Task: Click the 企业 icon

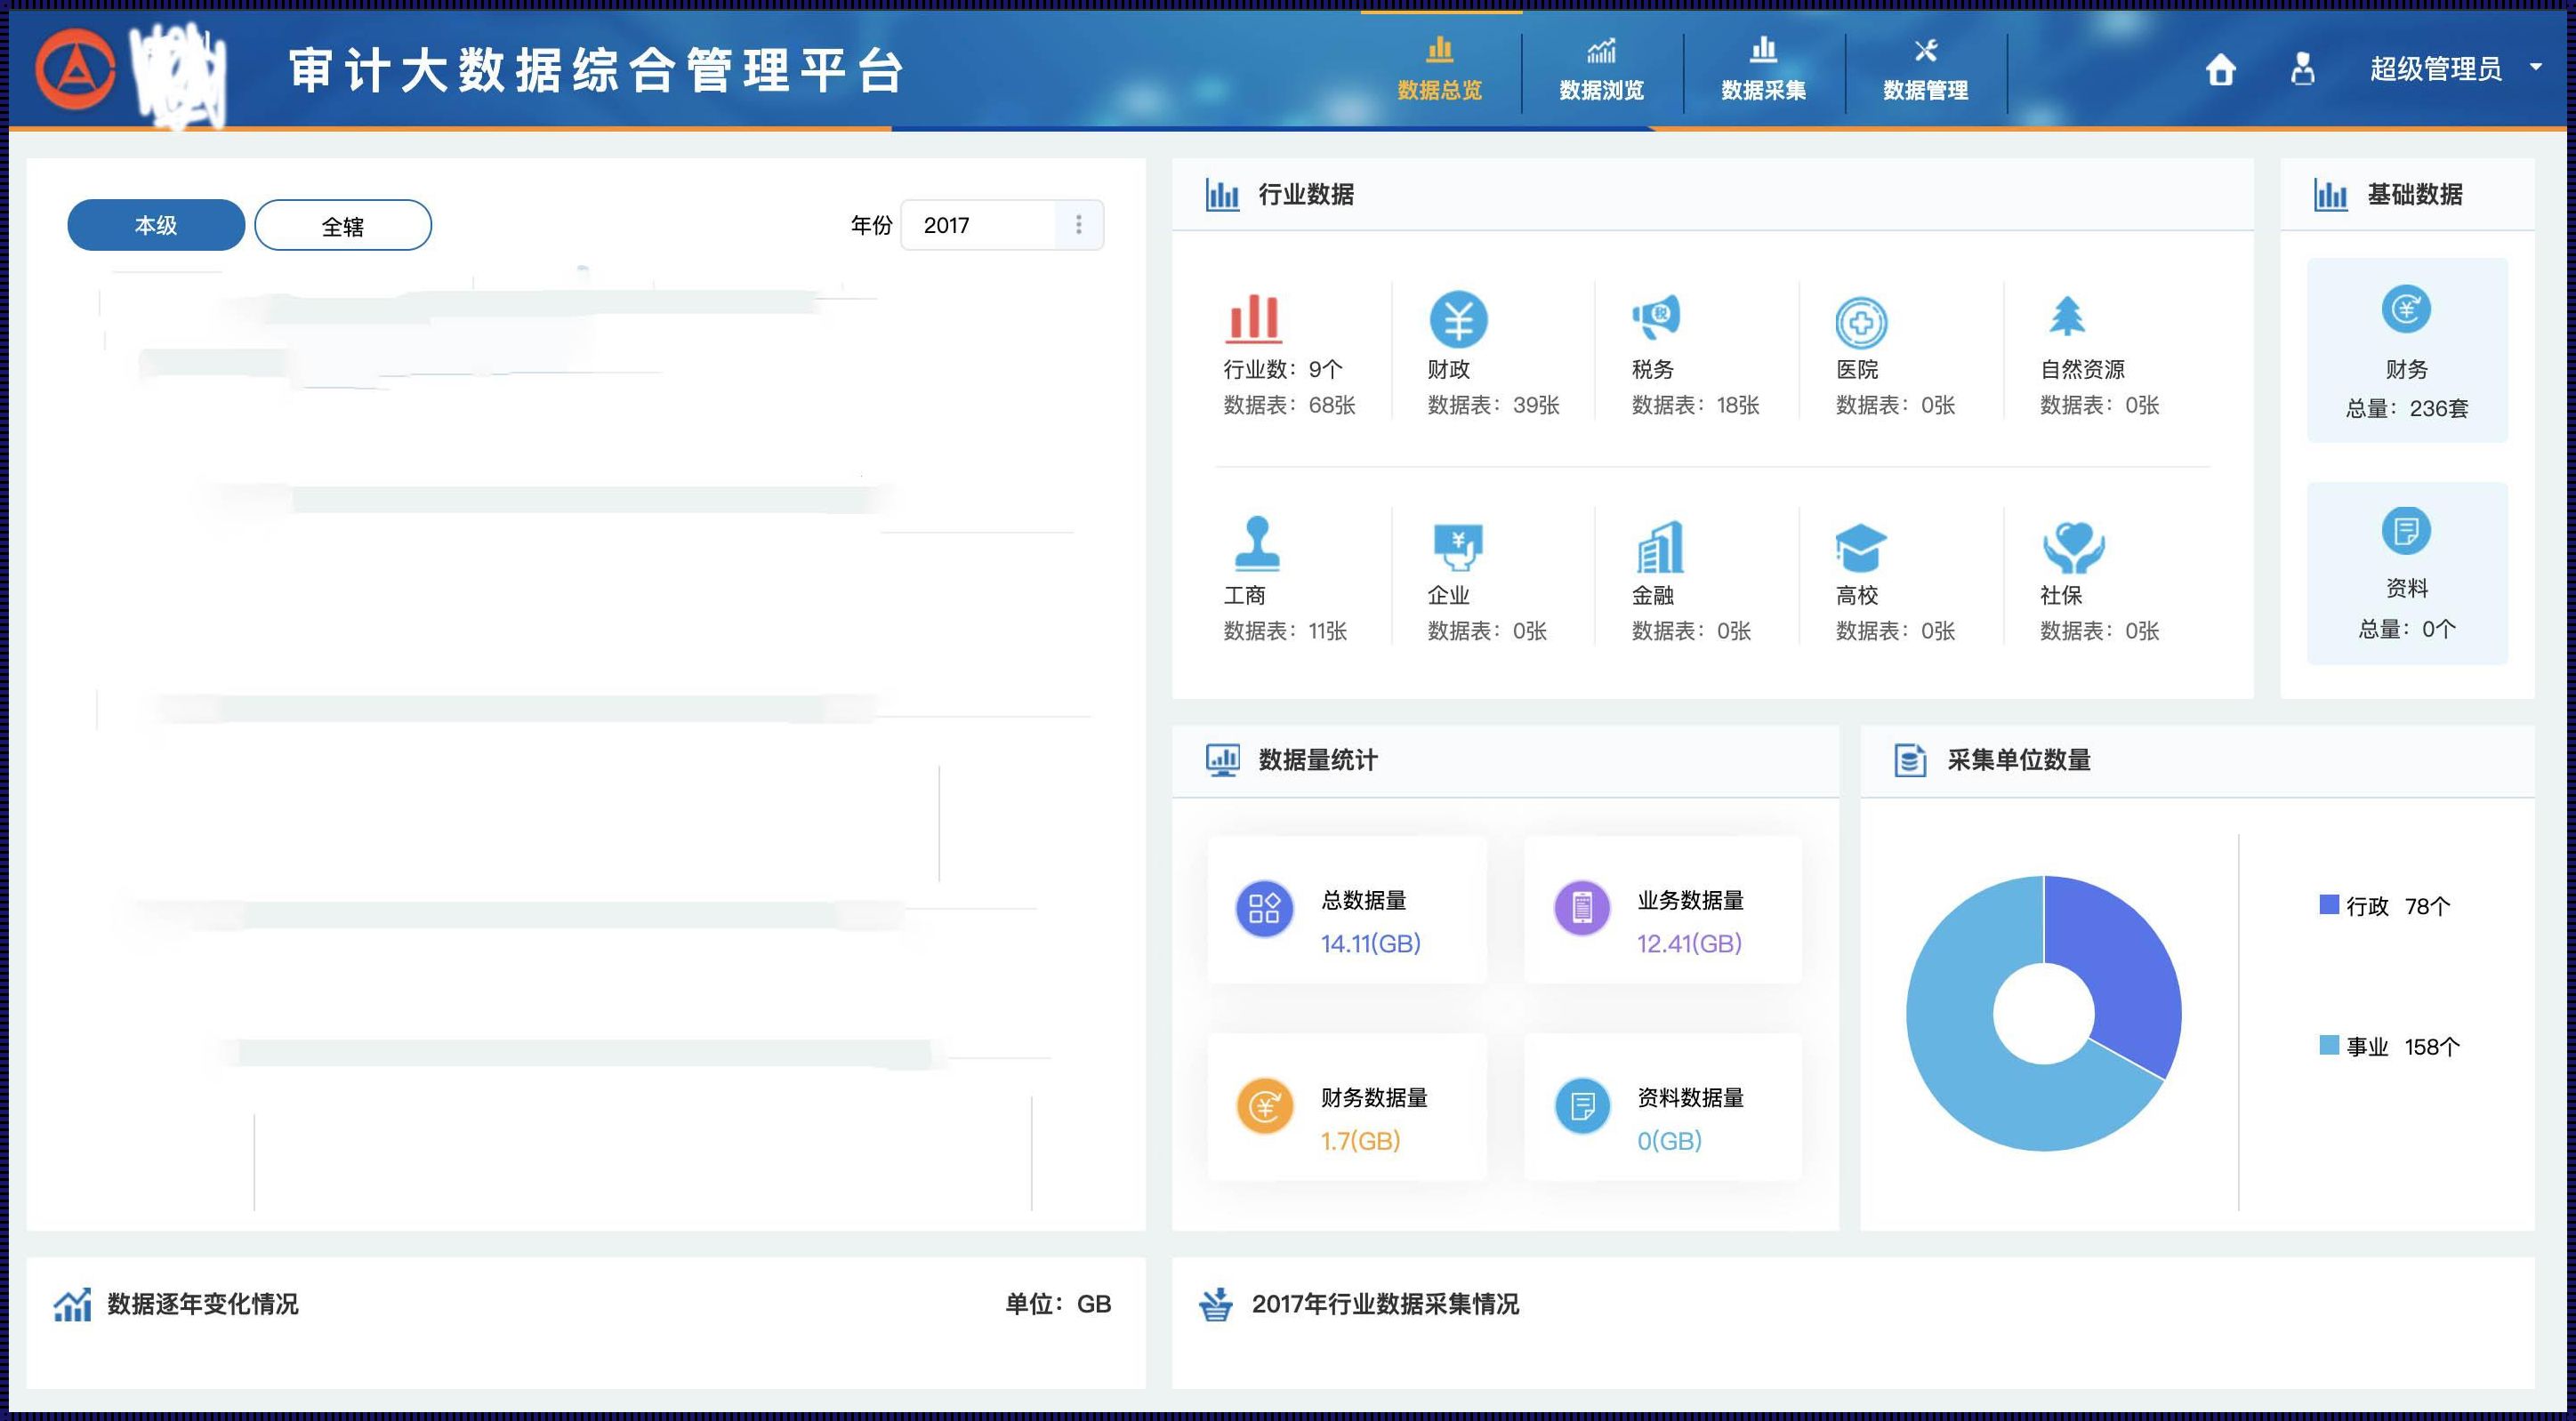Action: pos(1458,546)
